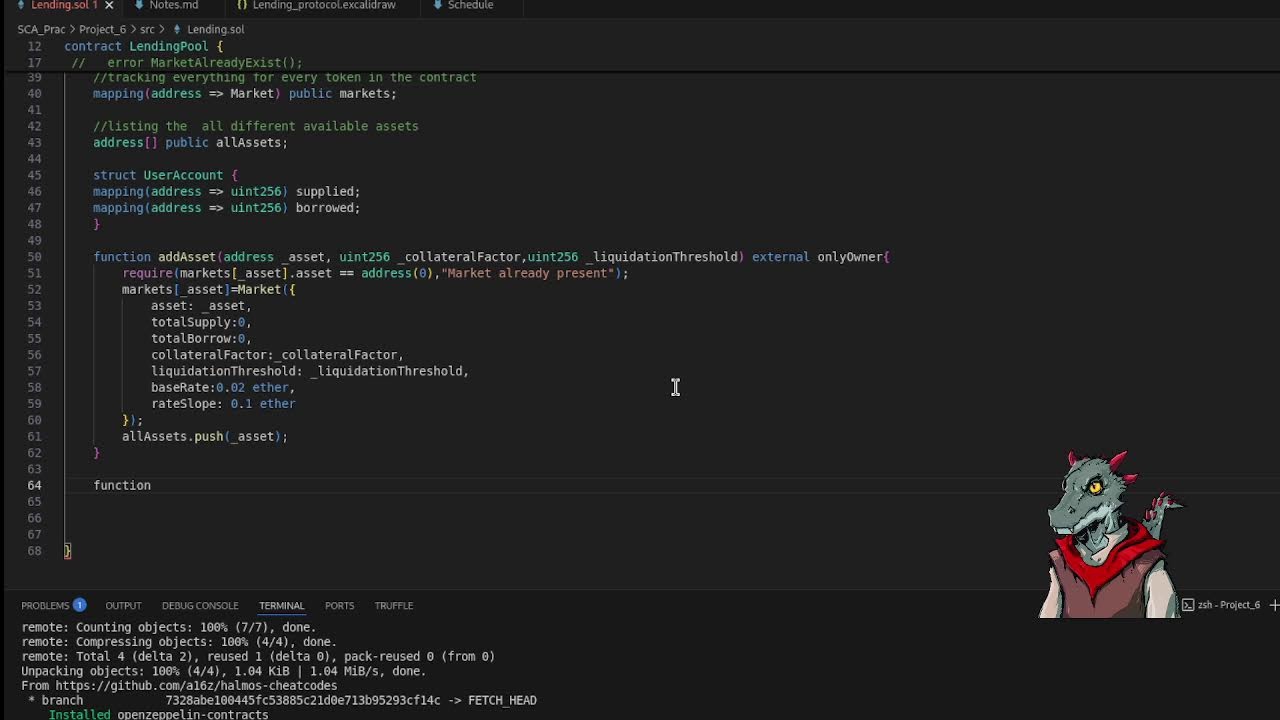This screenshot has width=1280, height=720.
Task: Open the Debug Console panel tab
Action: pyautogui.click(x=200, y=605)
